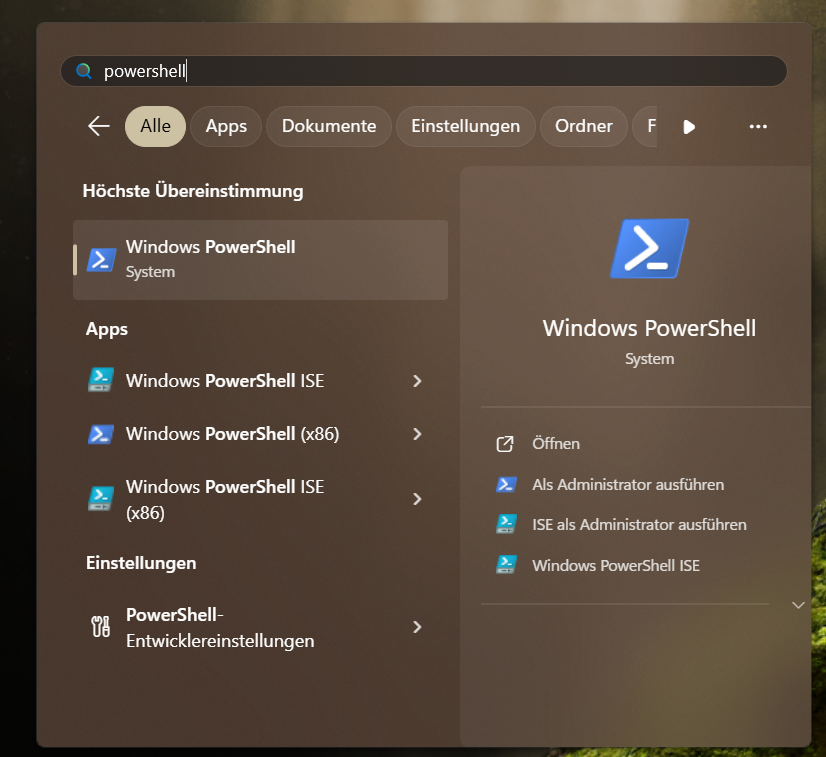Screen dimensions: 826x757
Task: Click the Windows PowerShell ISE app icon
Action: point(101,380)
